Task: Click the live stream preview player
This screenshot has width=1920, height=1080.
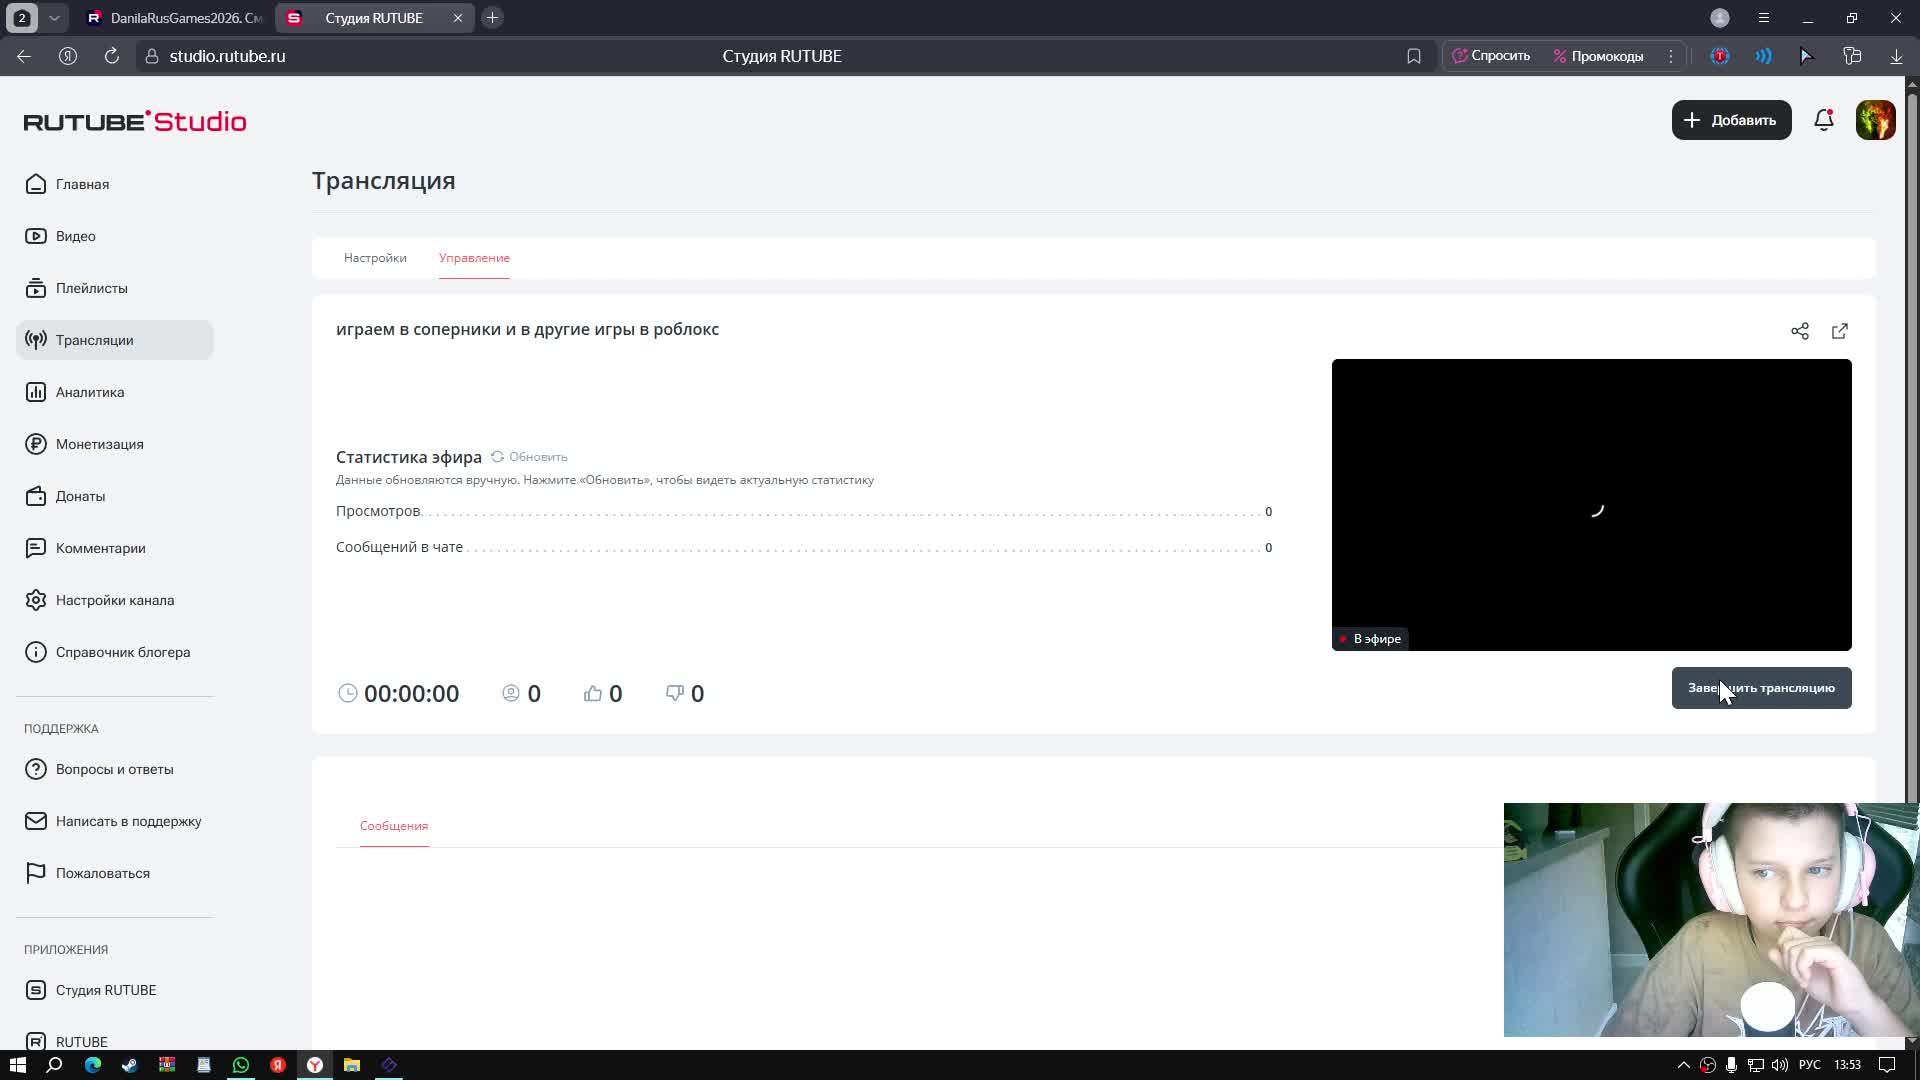Action: 1591,505
